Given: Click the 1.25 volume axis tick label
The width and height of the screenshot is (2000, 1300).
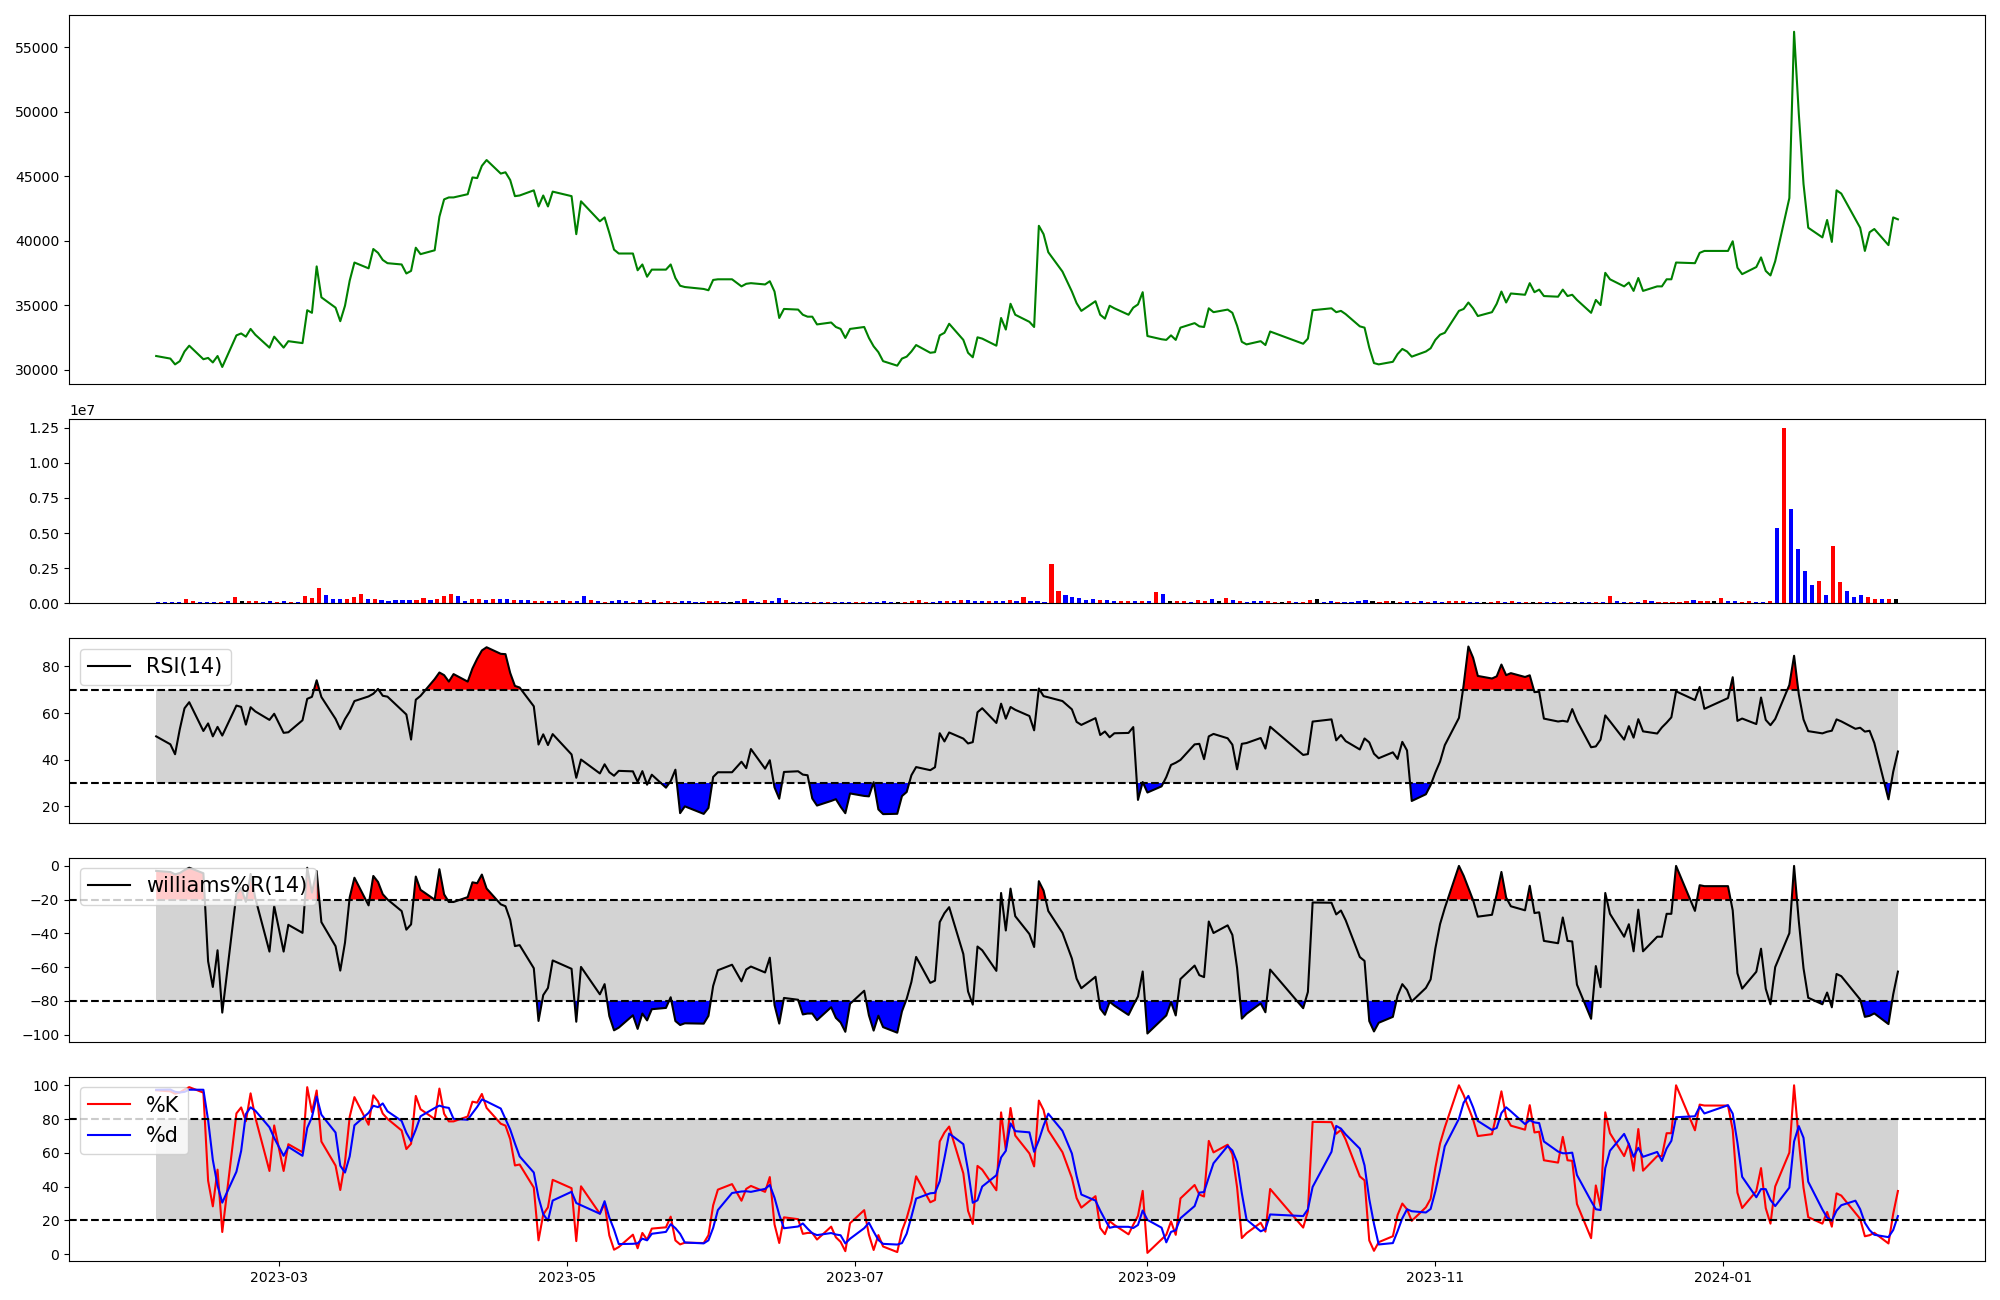Looking at the screenshot, I should click(42, 428).
